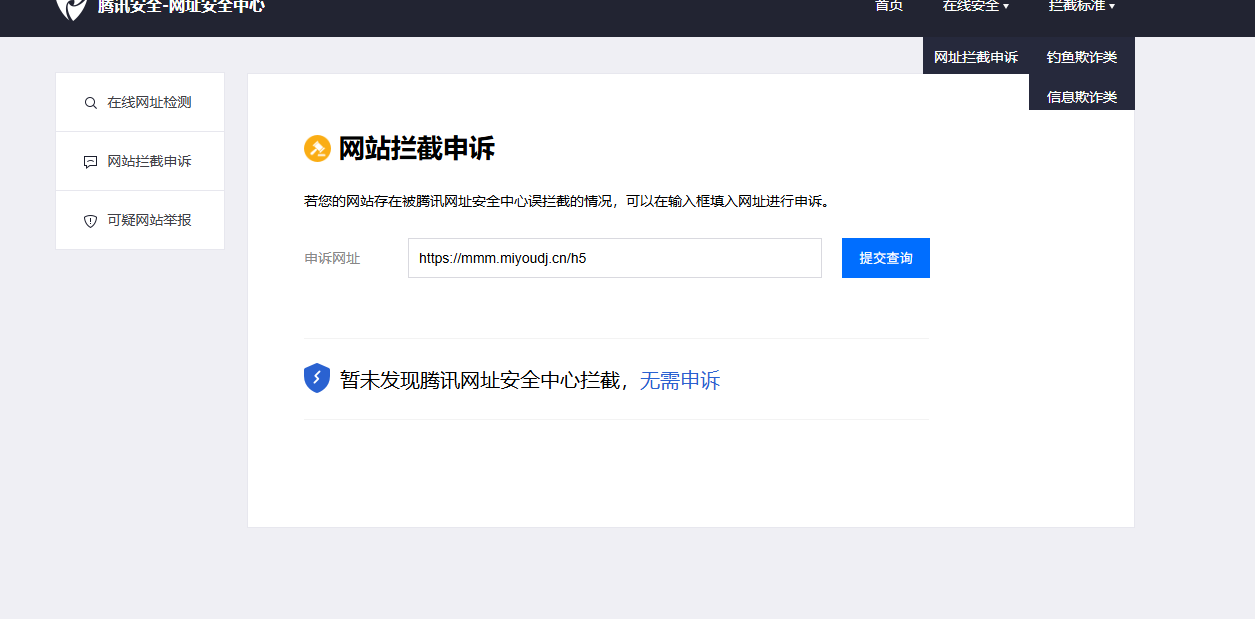
Task: Go to 首页 in the top navigation
Action: (x=889, y=6)
